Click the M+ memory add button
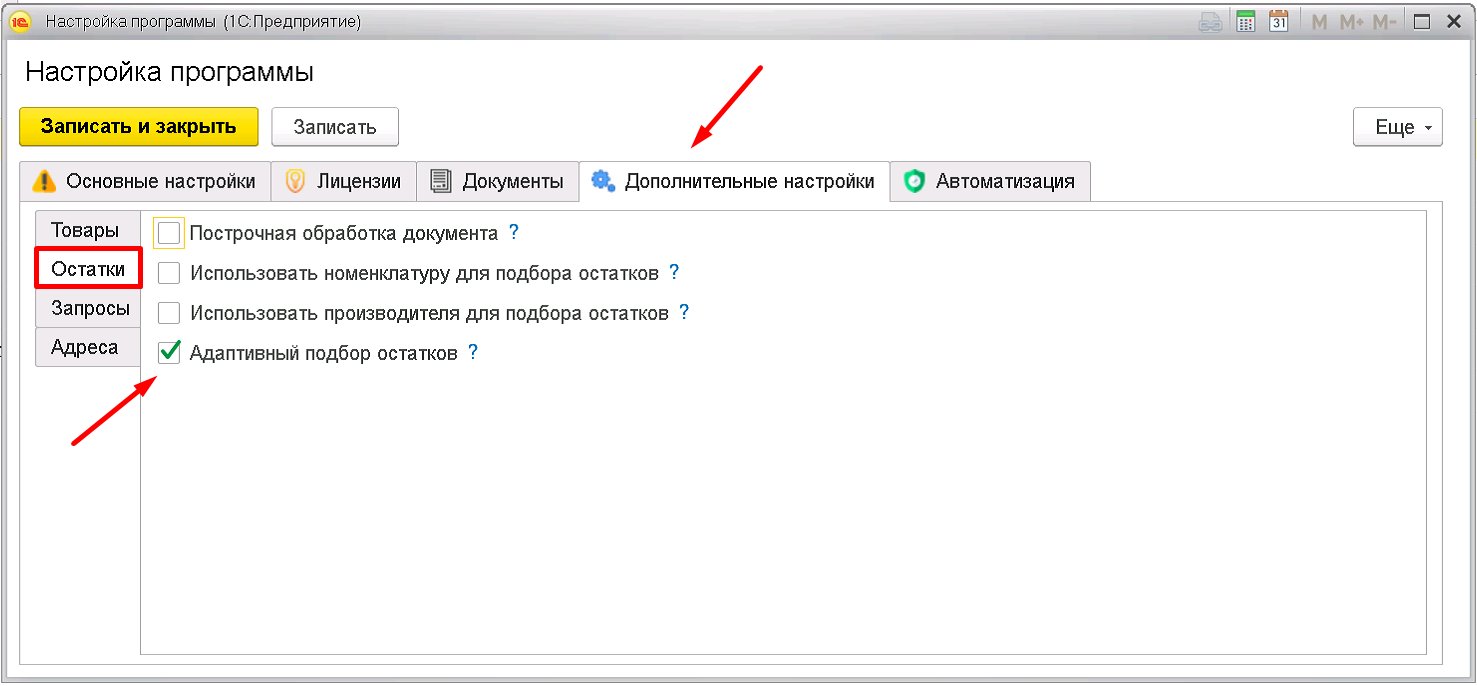Viewport: 1477px width, 686px height. click(x=1352, y=21)
